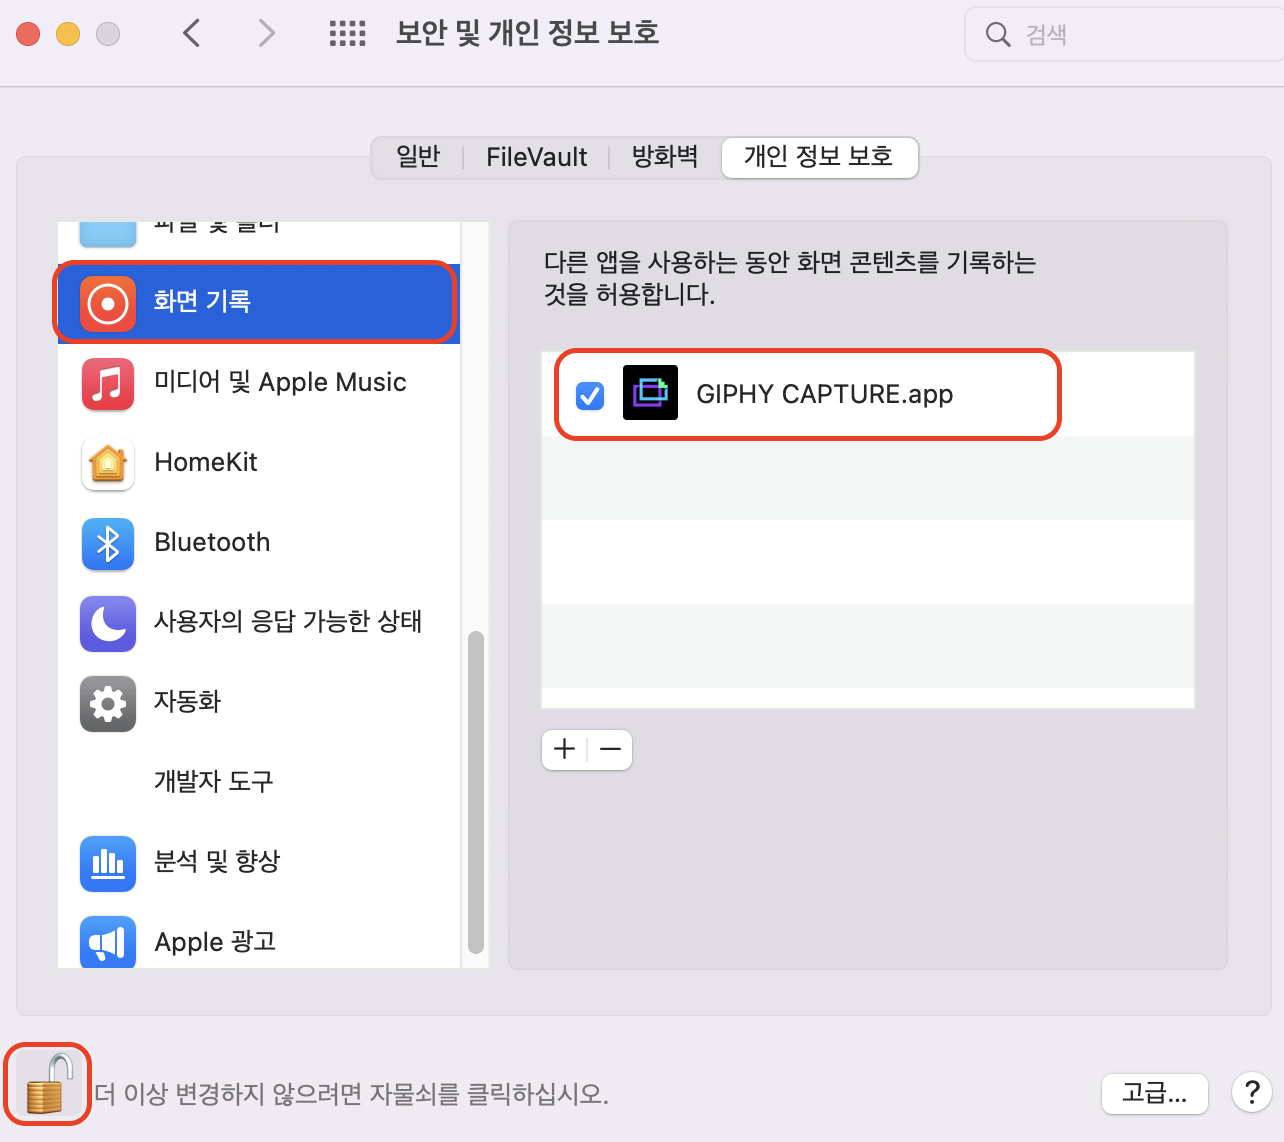Select the Bluetooth icon in sidebar
Screen dimensions: 1284x1142
click(108, 544)
